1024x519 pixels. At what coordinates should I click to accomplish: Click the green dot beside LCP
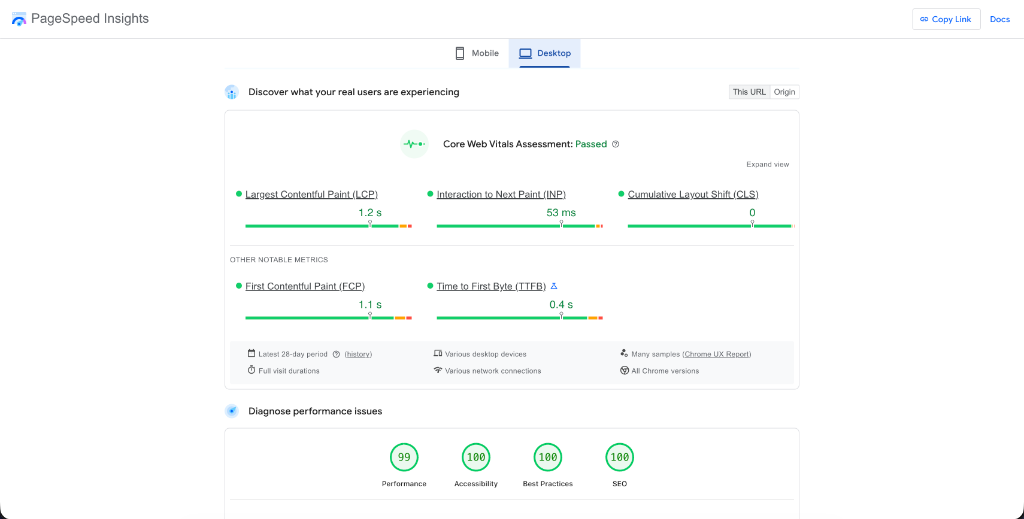pyautogui.click(x=239, y=194)
